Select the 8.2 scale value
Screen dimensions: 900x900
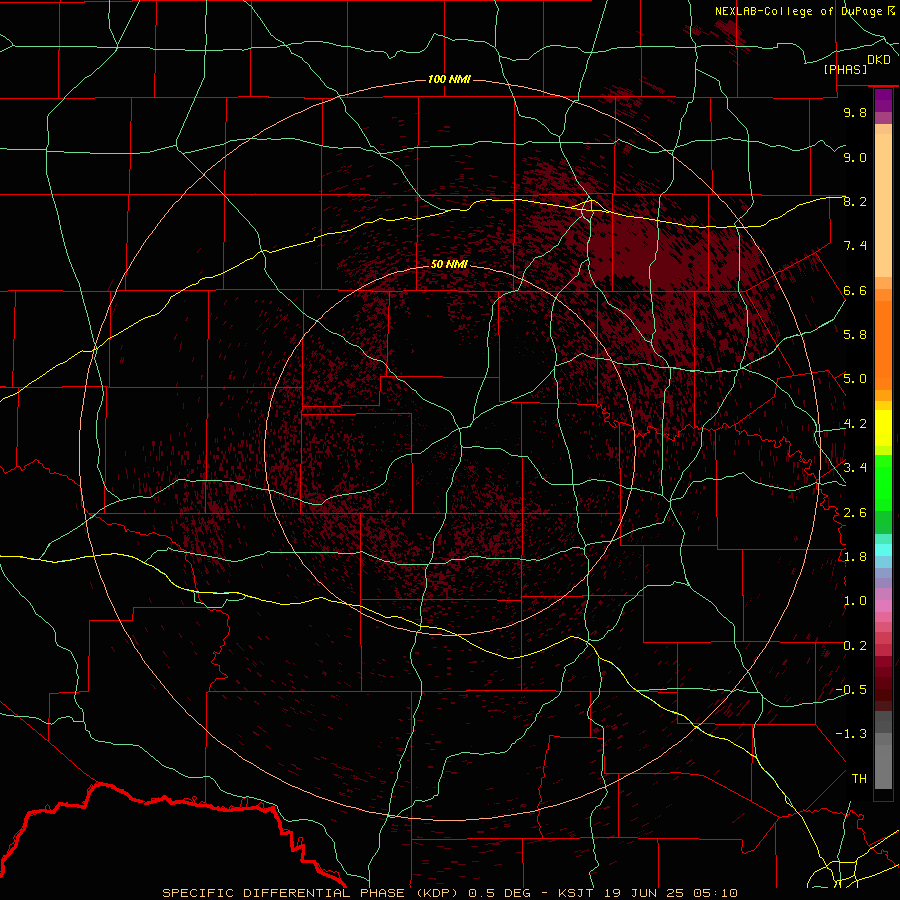coord(855,201)
